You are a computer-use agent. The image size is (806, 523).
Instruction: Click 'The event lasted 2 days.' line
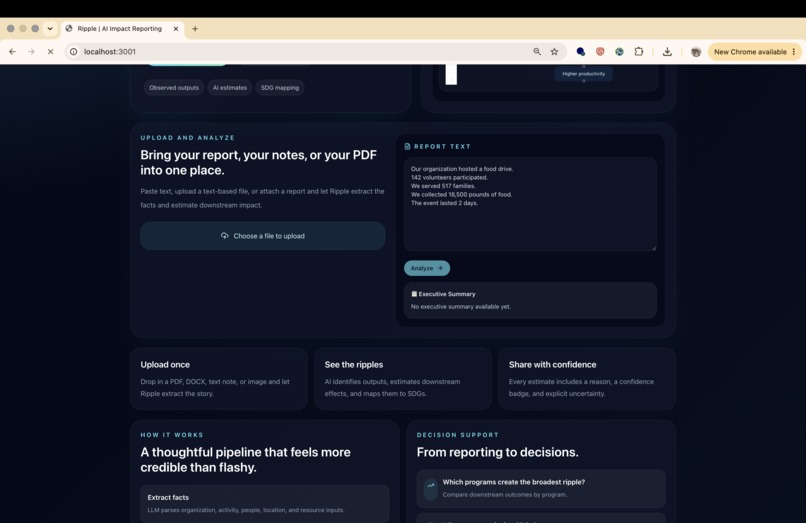click(x=444, y=203)
